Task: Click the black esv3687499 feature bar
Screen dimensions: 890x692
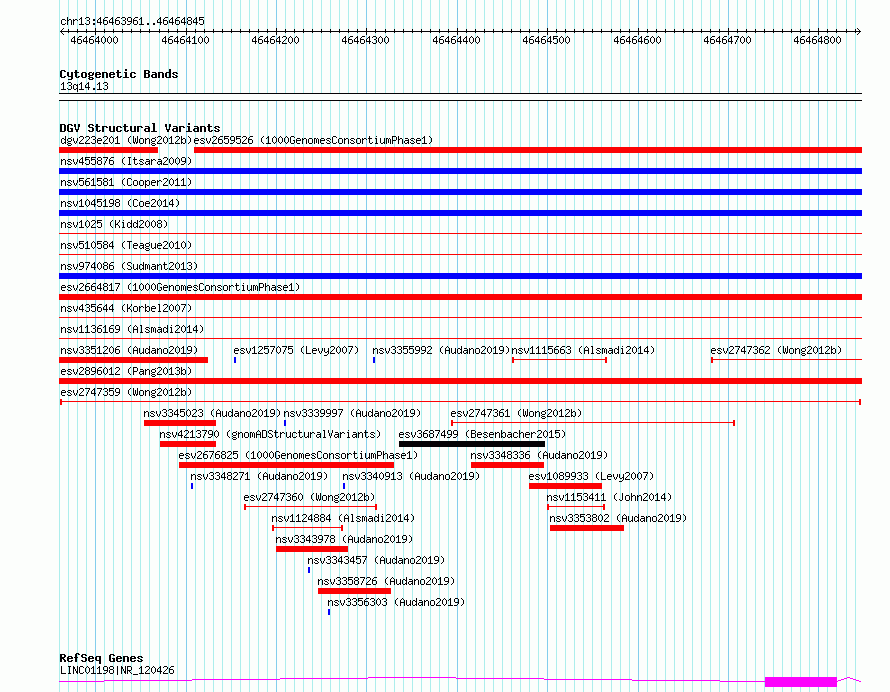Action: (x=472, y=444)
